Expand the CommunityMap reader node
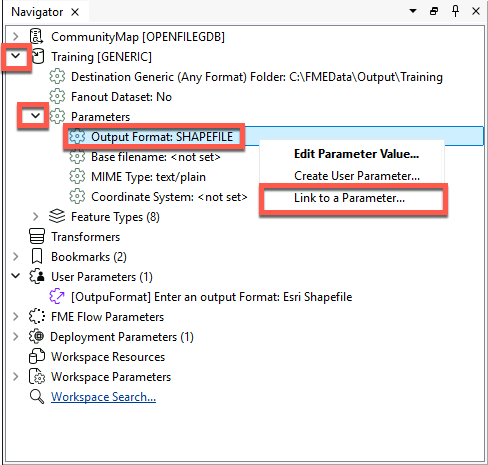 [x=16, y=36]
